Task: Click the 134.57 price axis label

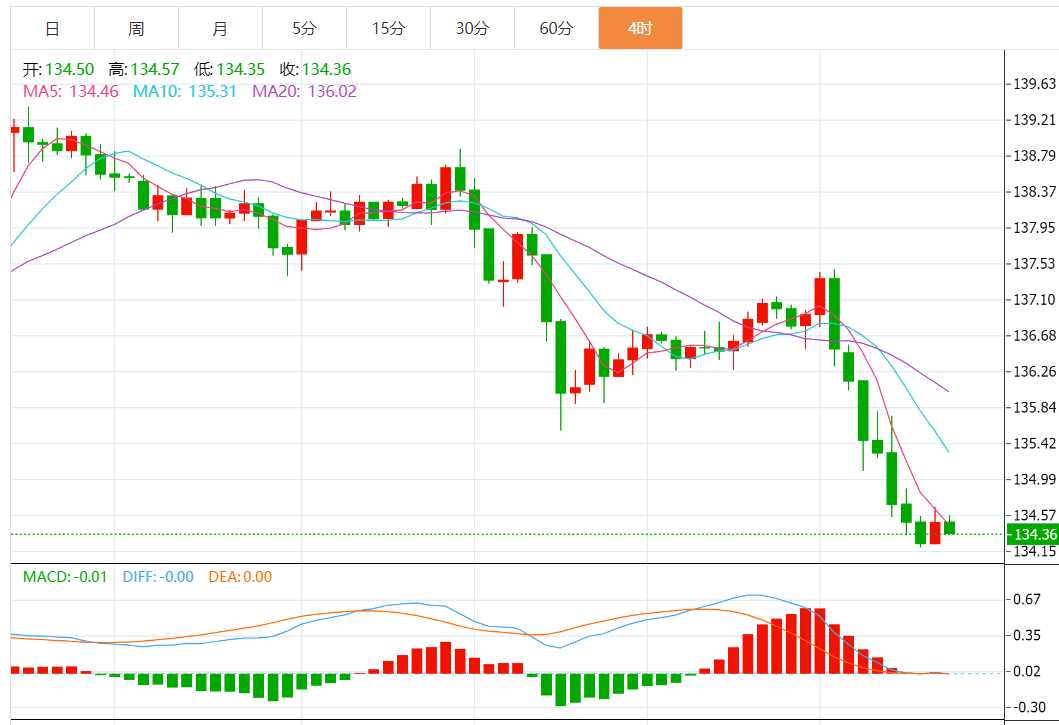Action: click(x=1035, y=516)
